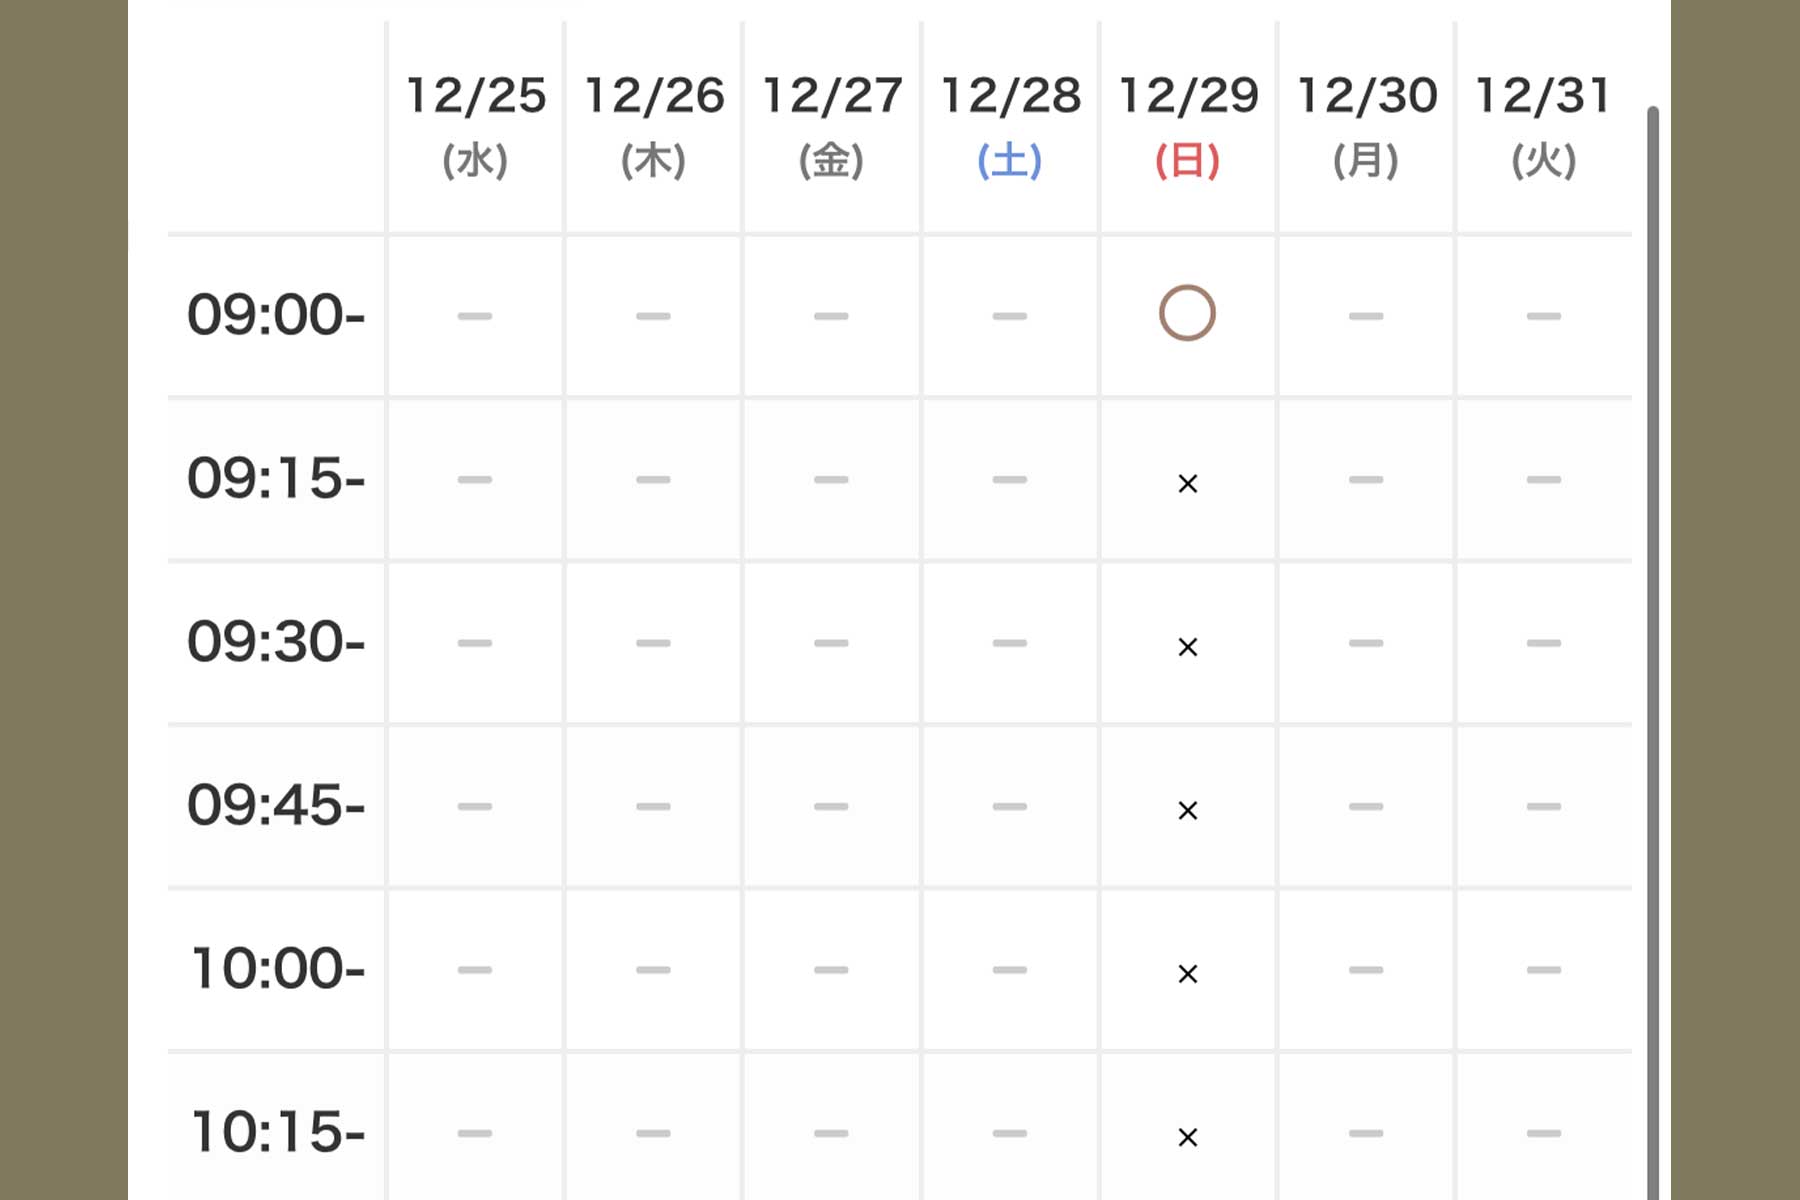Click the X mark for 09:30 on 12/29
Image resolution: width=1800 pixels, height=1200 pixels.
tap(1187, 647)
